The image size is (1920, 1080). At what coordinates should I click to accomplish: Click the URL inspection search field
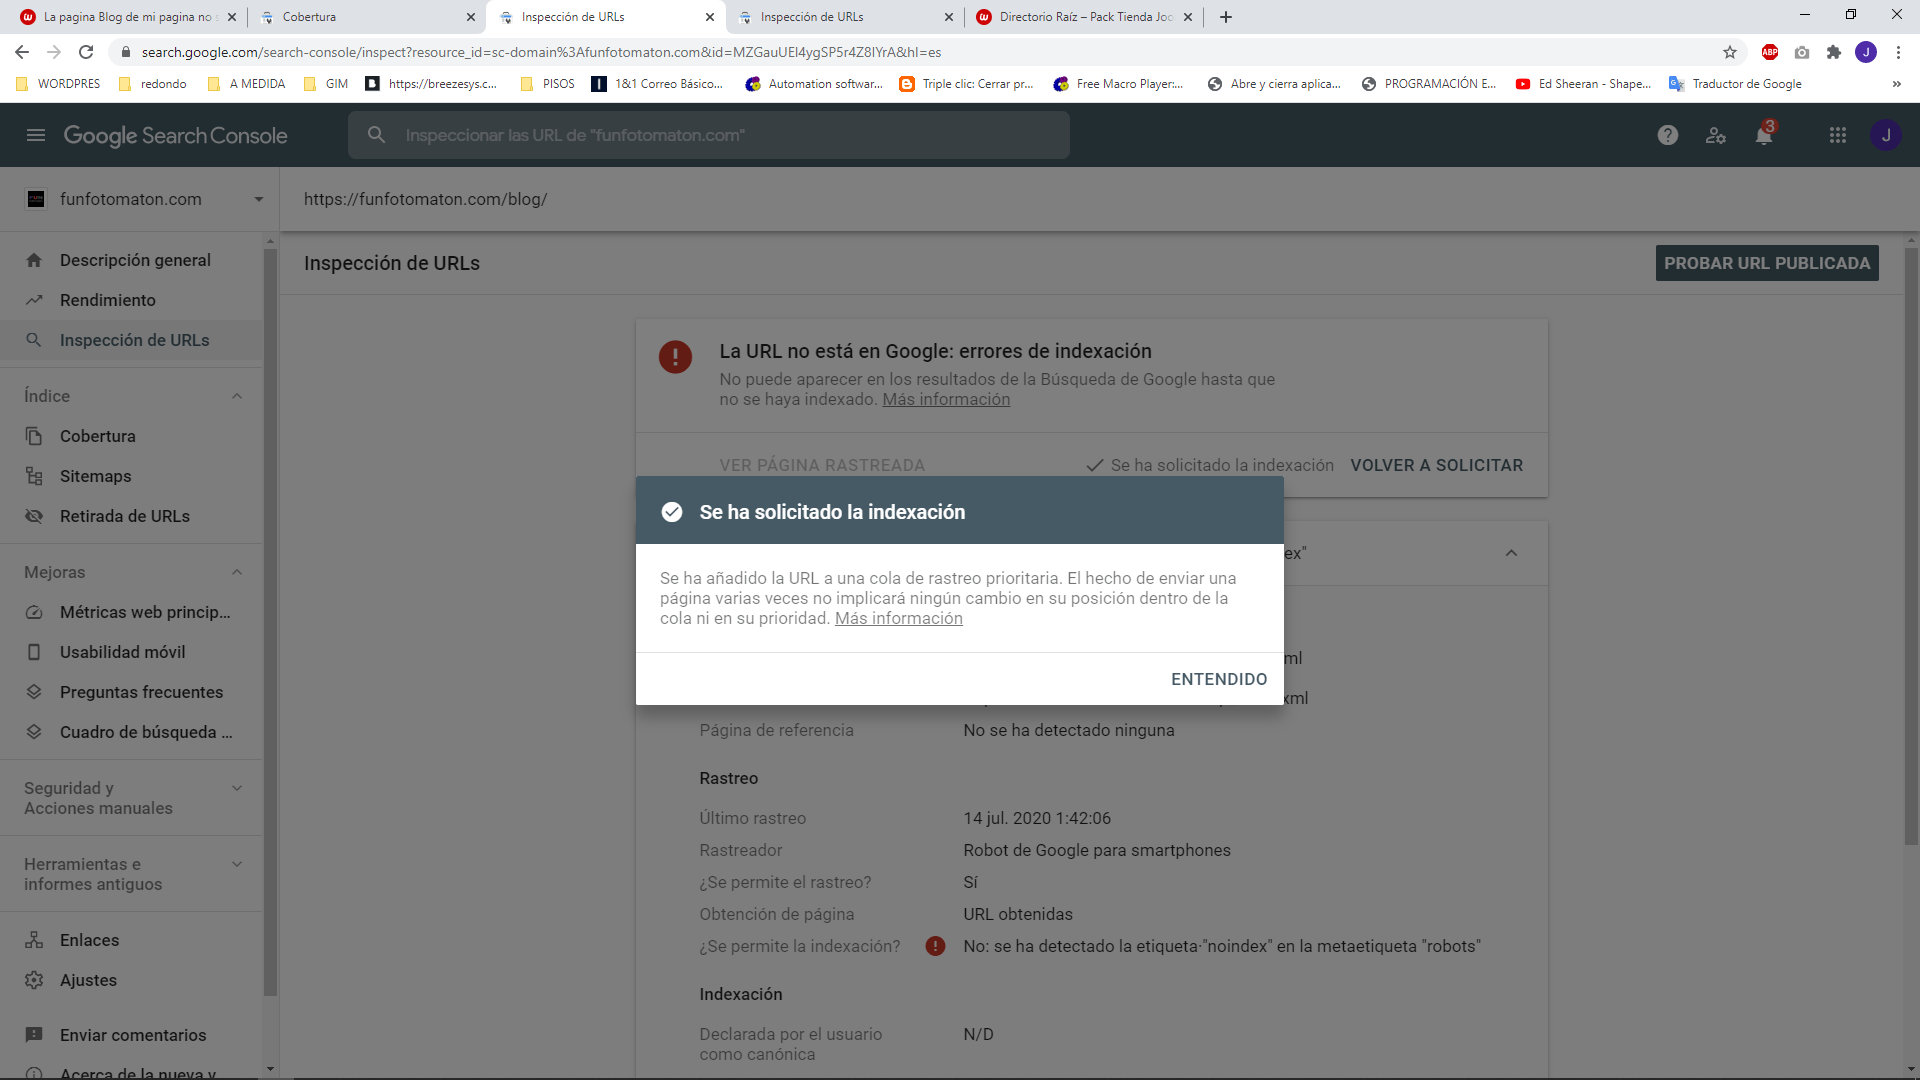[709, 135]
